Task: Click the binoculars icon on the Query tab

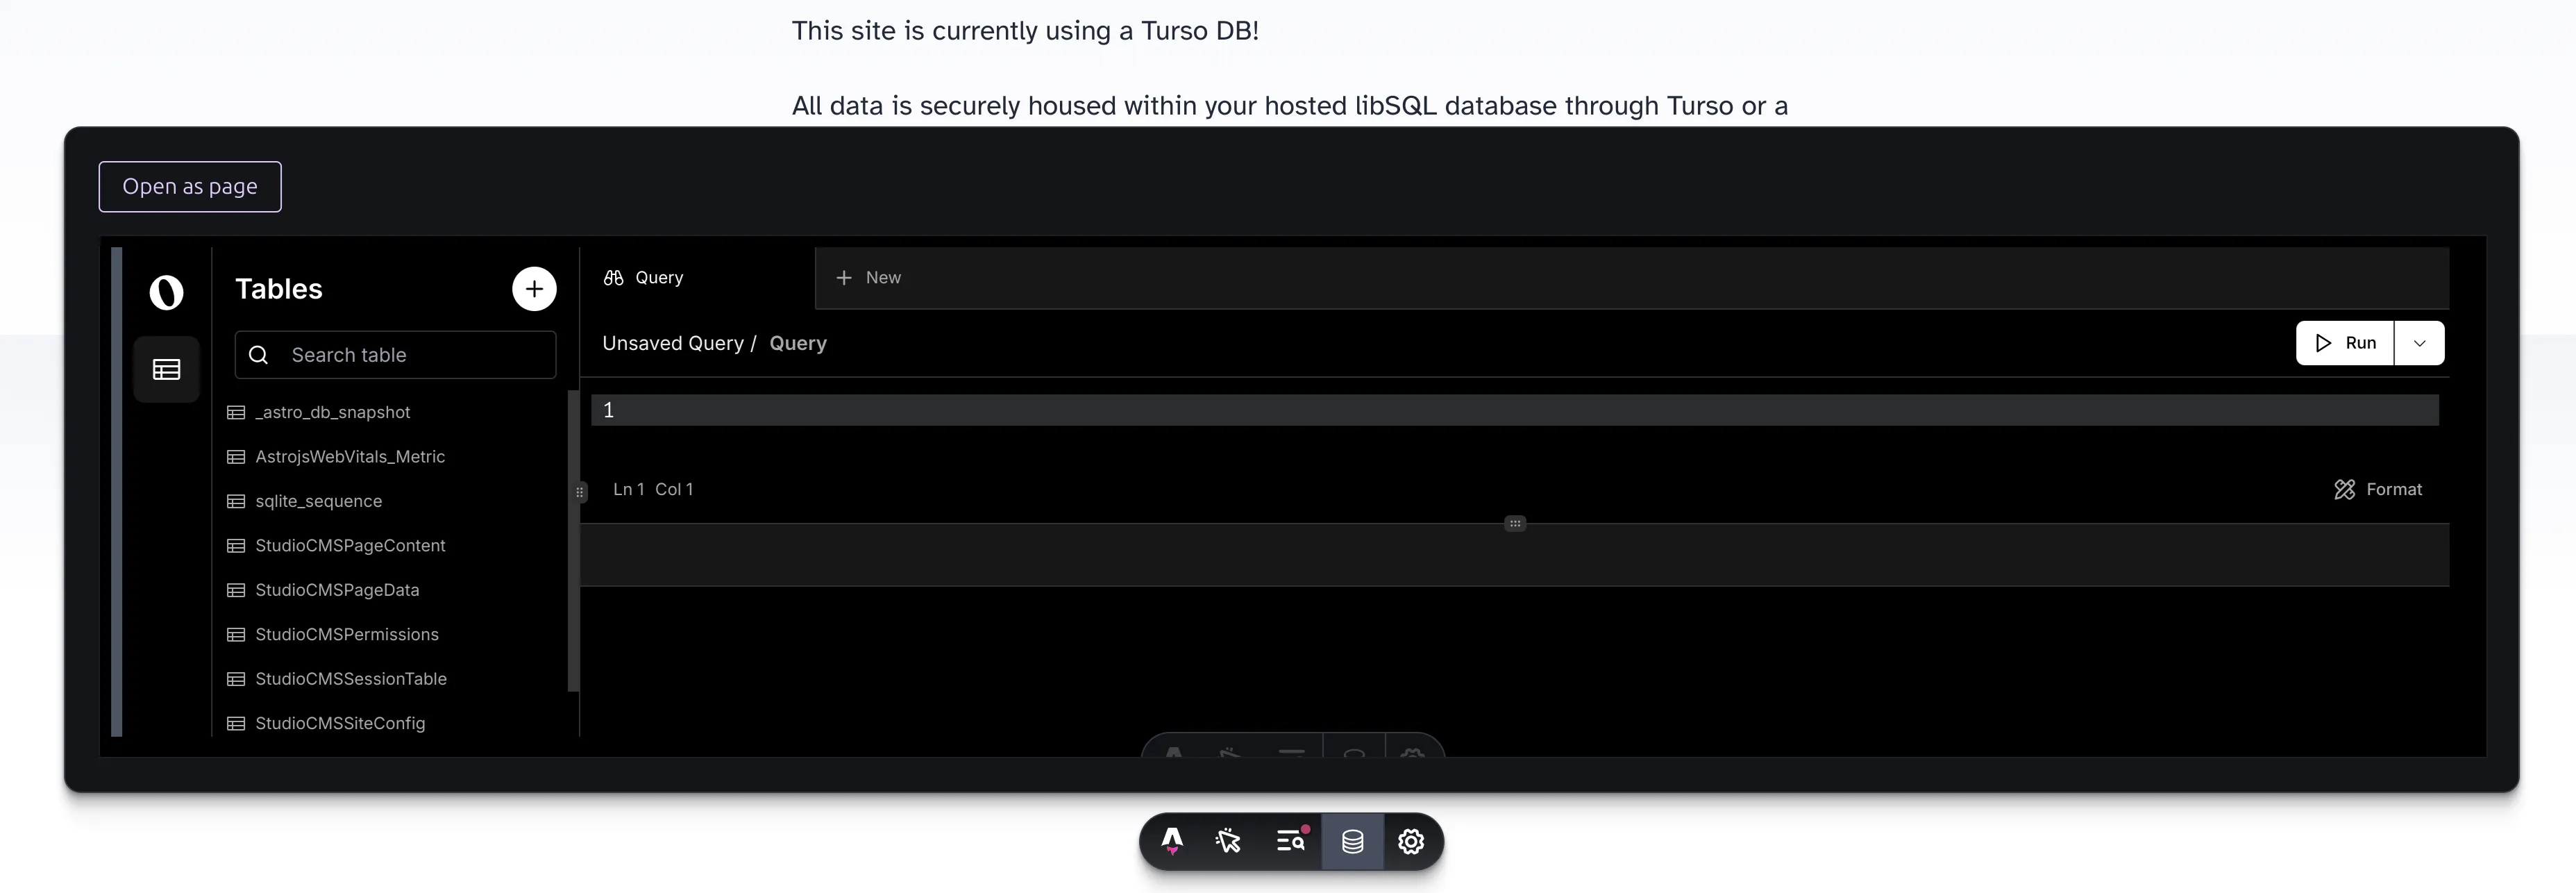Action: coord(613,277)
